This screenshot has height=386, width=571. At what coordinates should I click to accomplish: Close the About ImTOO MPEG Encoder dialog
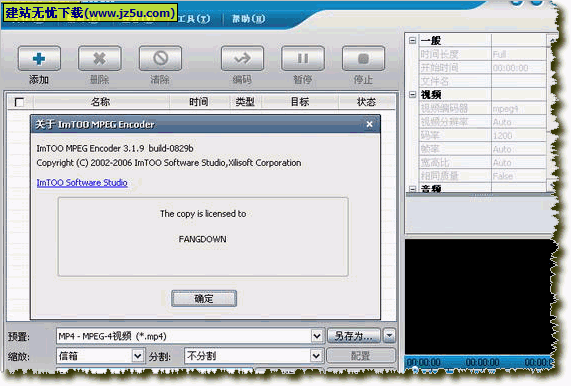[x=369, y=124]
